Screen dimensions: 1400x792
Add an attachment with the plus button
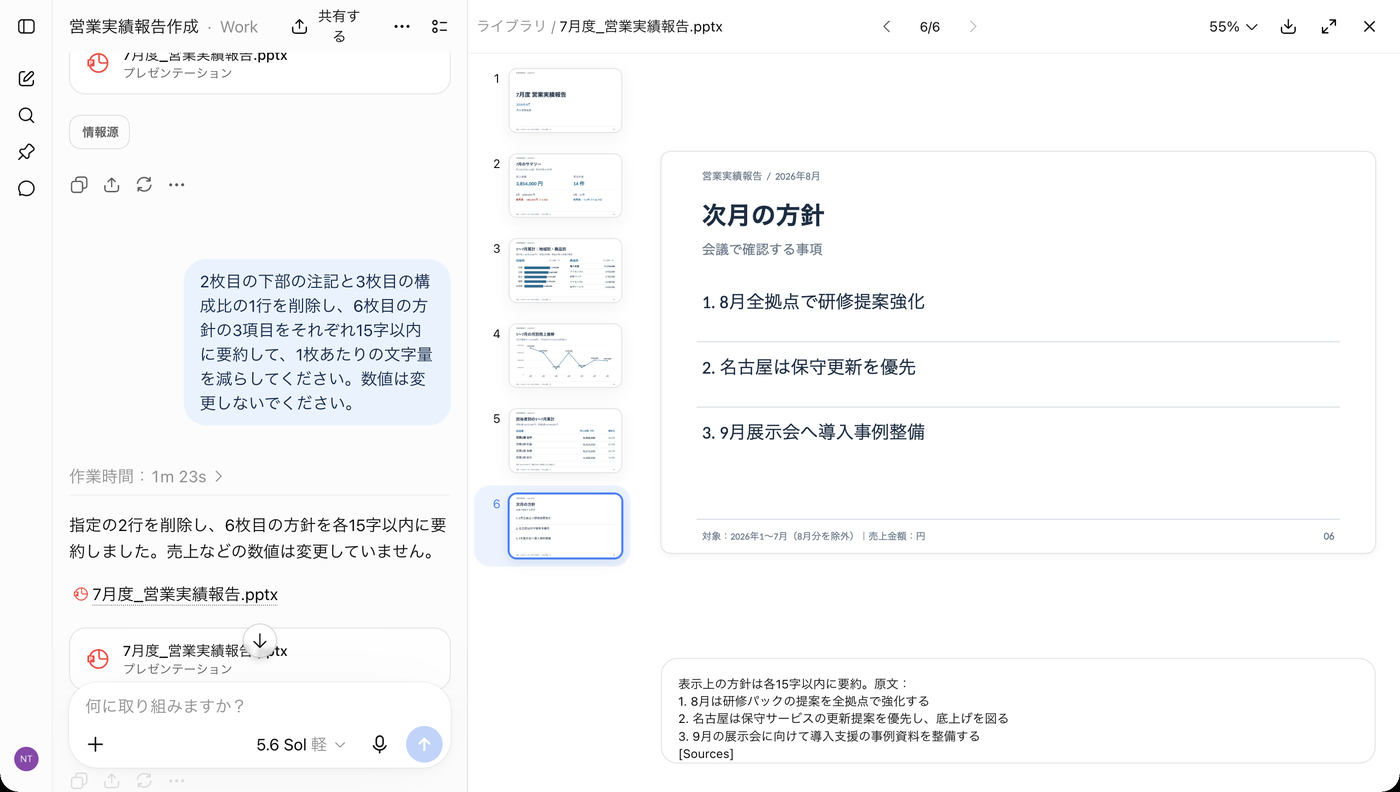tap(95, 744)
